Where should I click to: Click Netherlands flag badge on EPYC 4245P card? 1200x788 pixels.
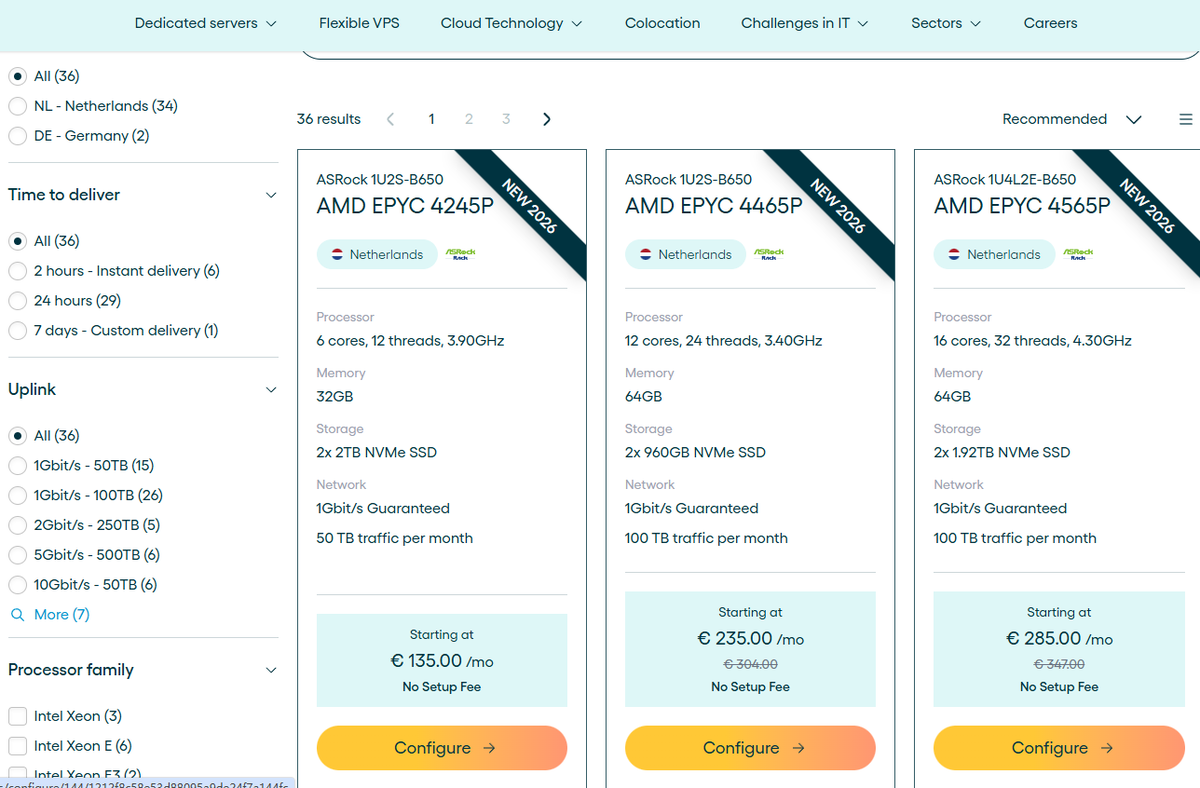(x=377, y=254)
